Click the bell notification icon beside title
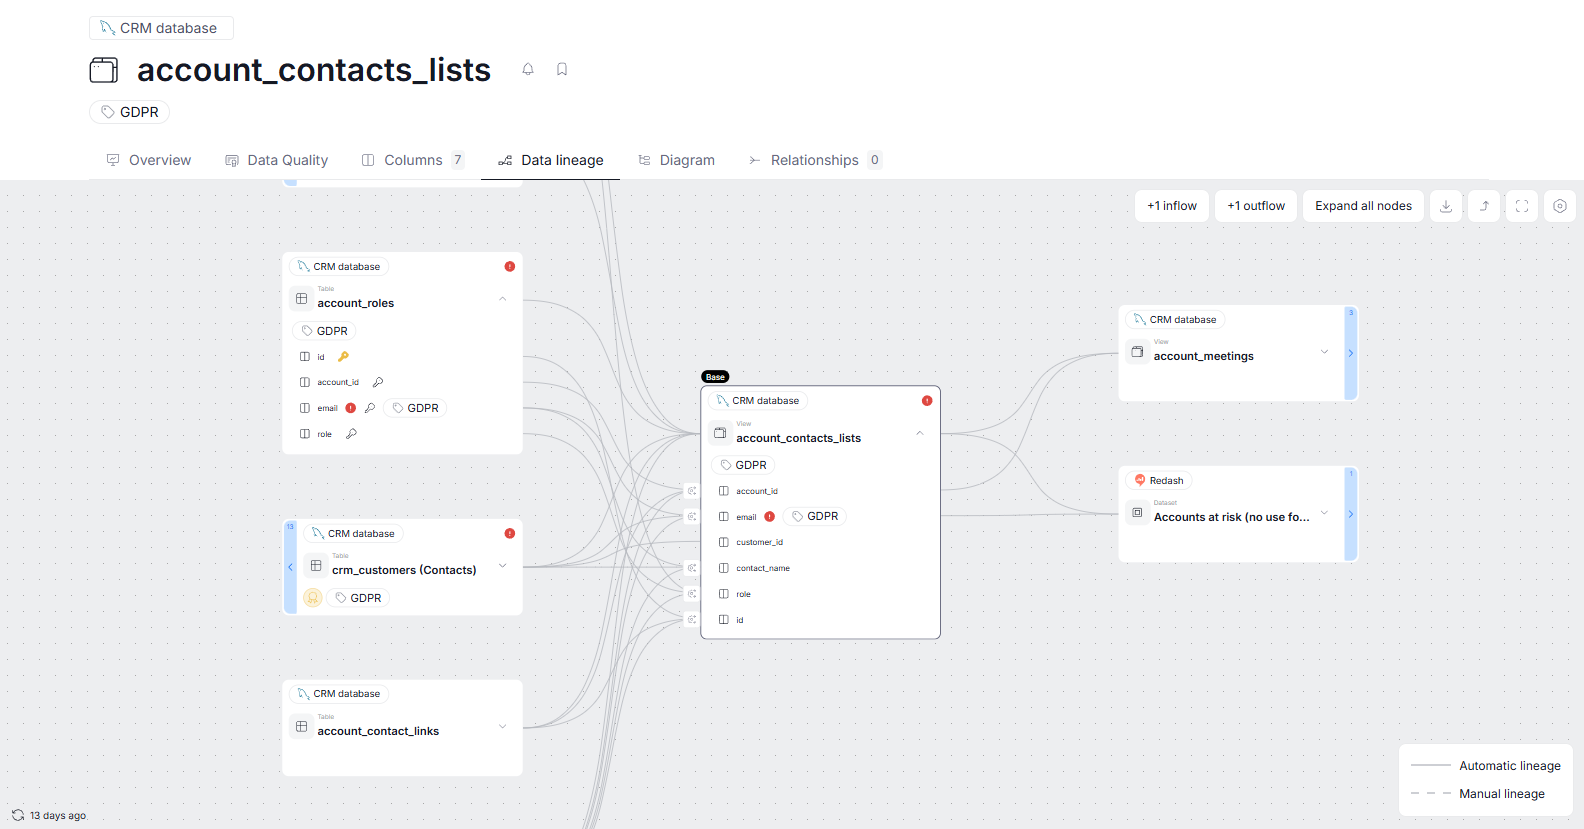The height and width of the screenshot is (829, 1584). pyautogui.click(x=528, y=69)
